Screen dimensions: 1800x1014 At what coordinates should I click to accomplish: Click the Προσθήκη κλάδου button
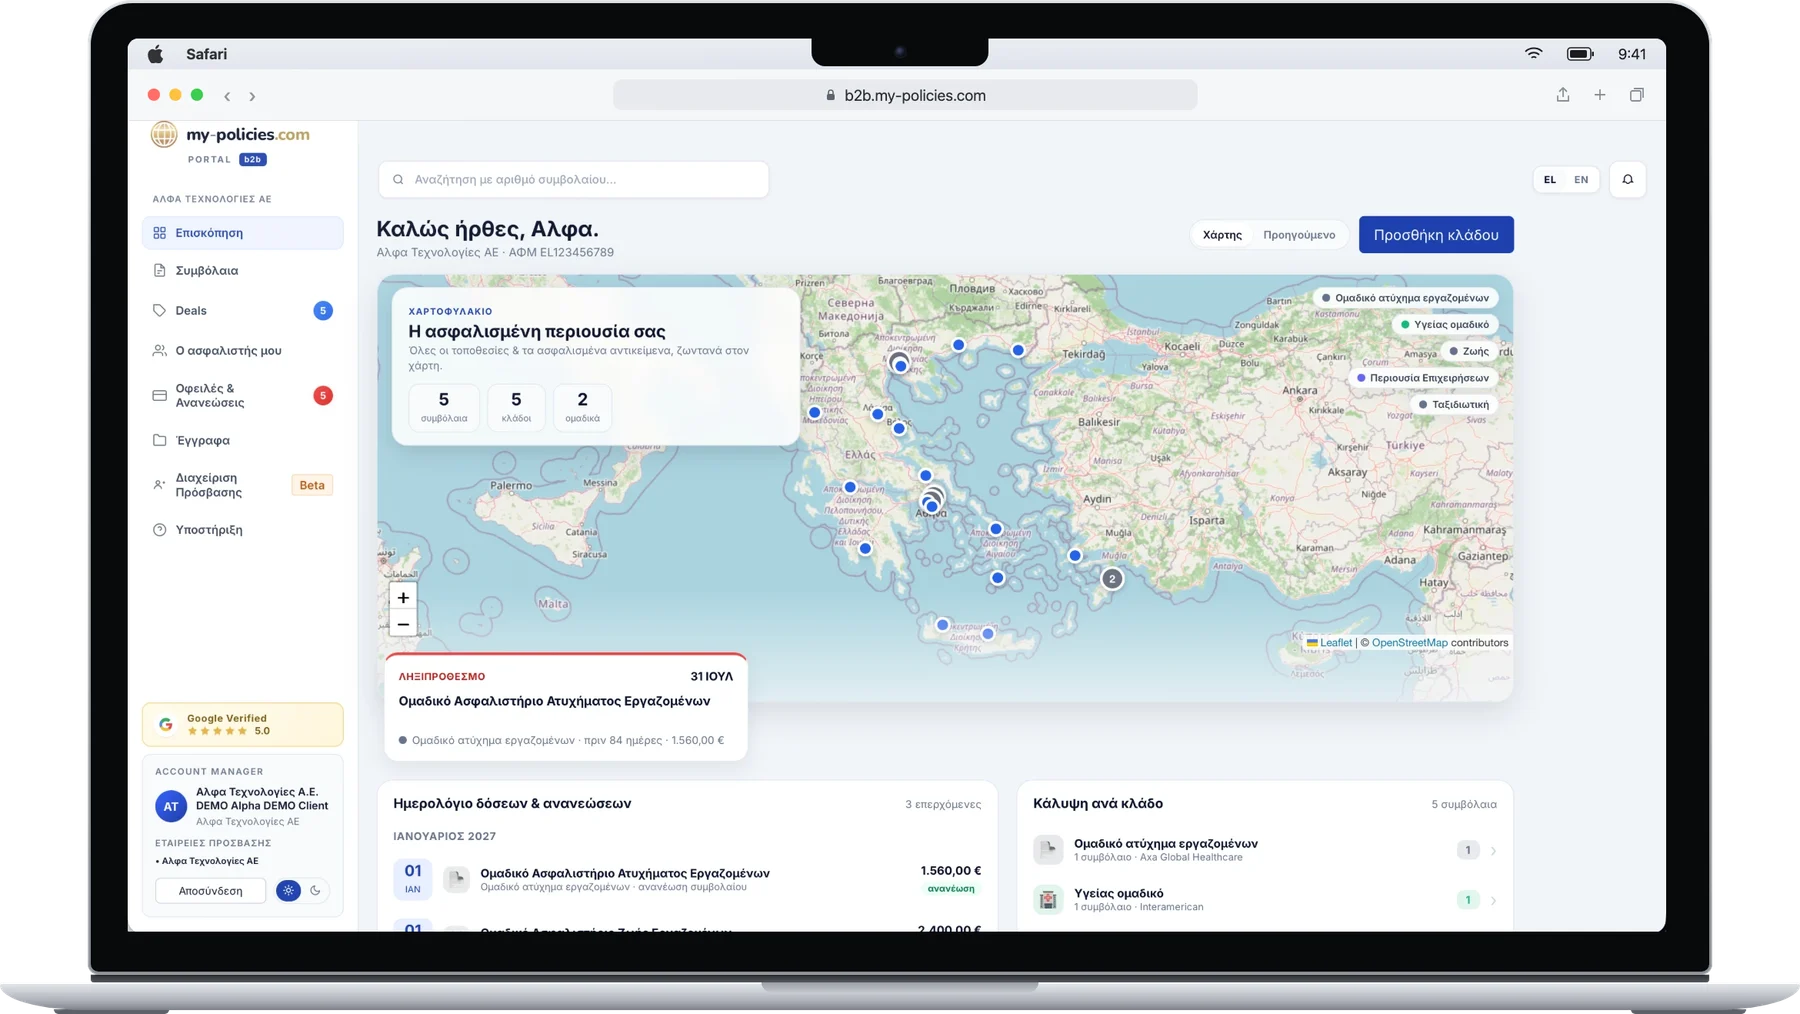click(1436, 235)
